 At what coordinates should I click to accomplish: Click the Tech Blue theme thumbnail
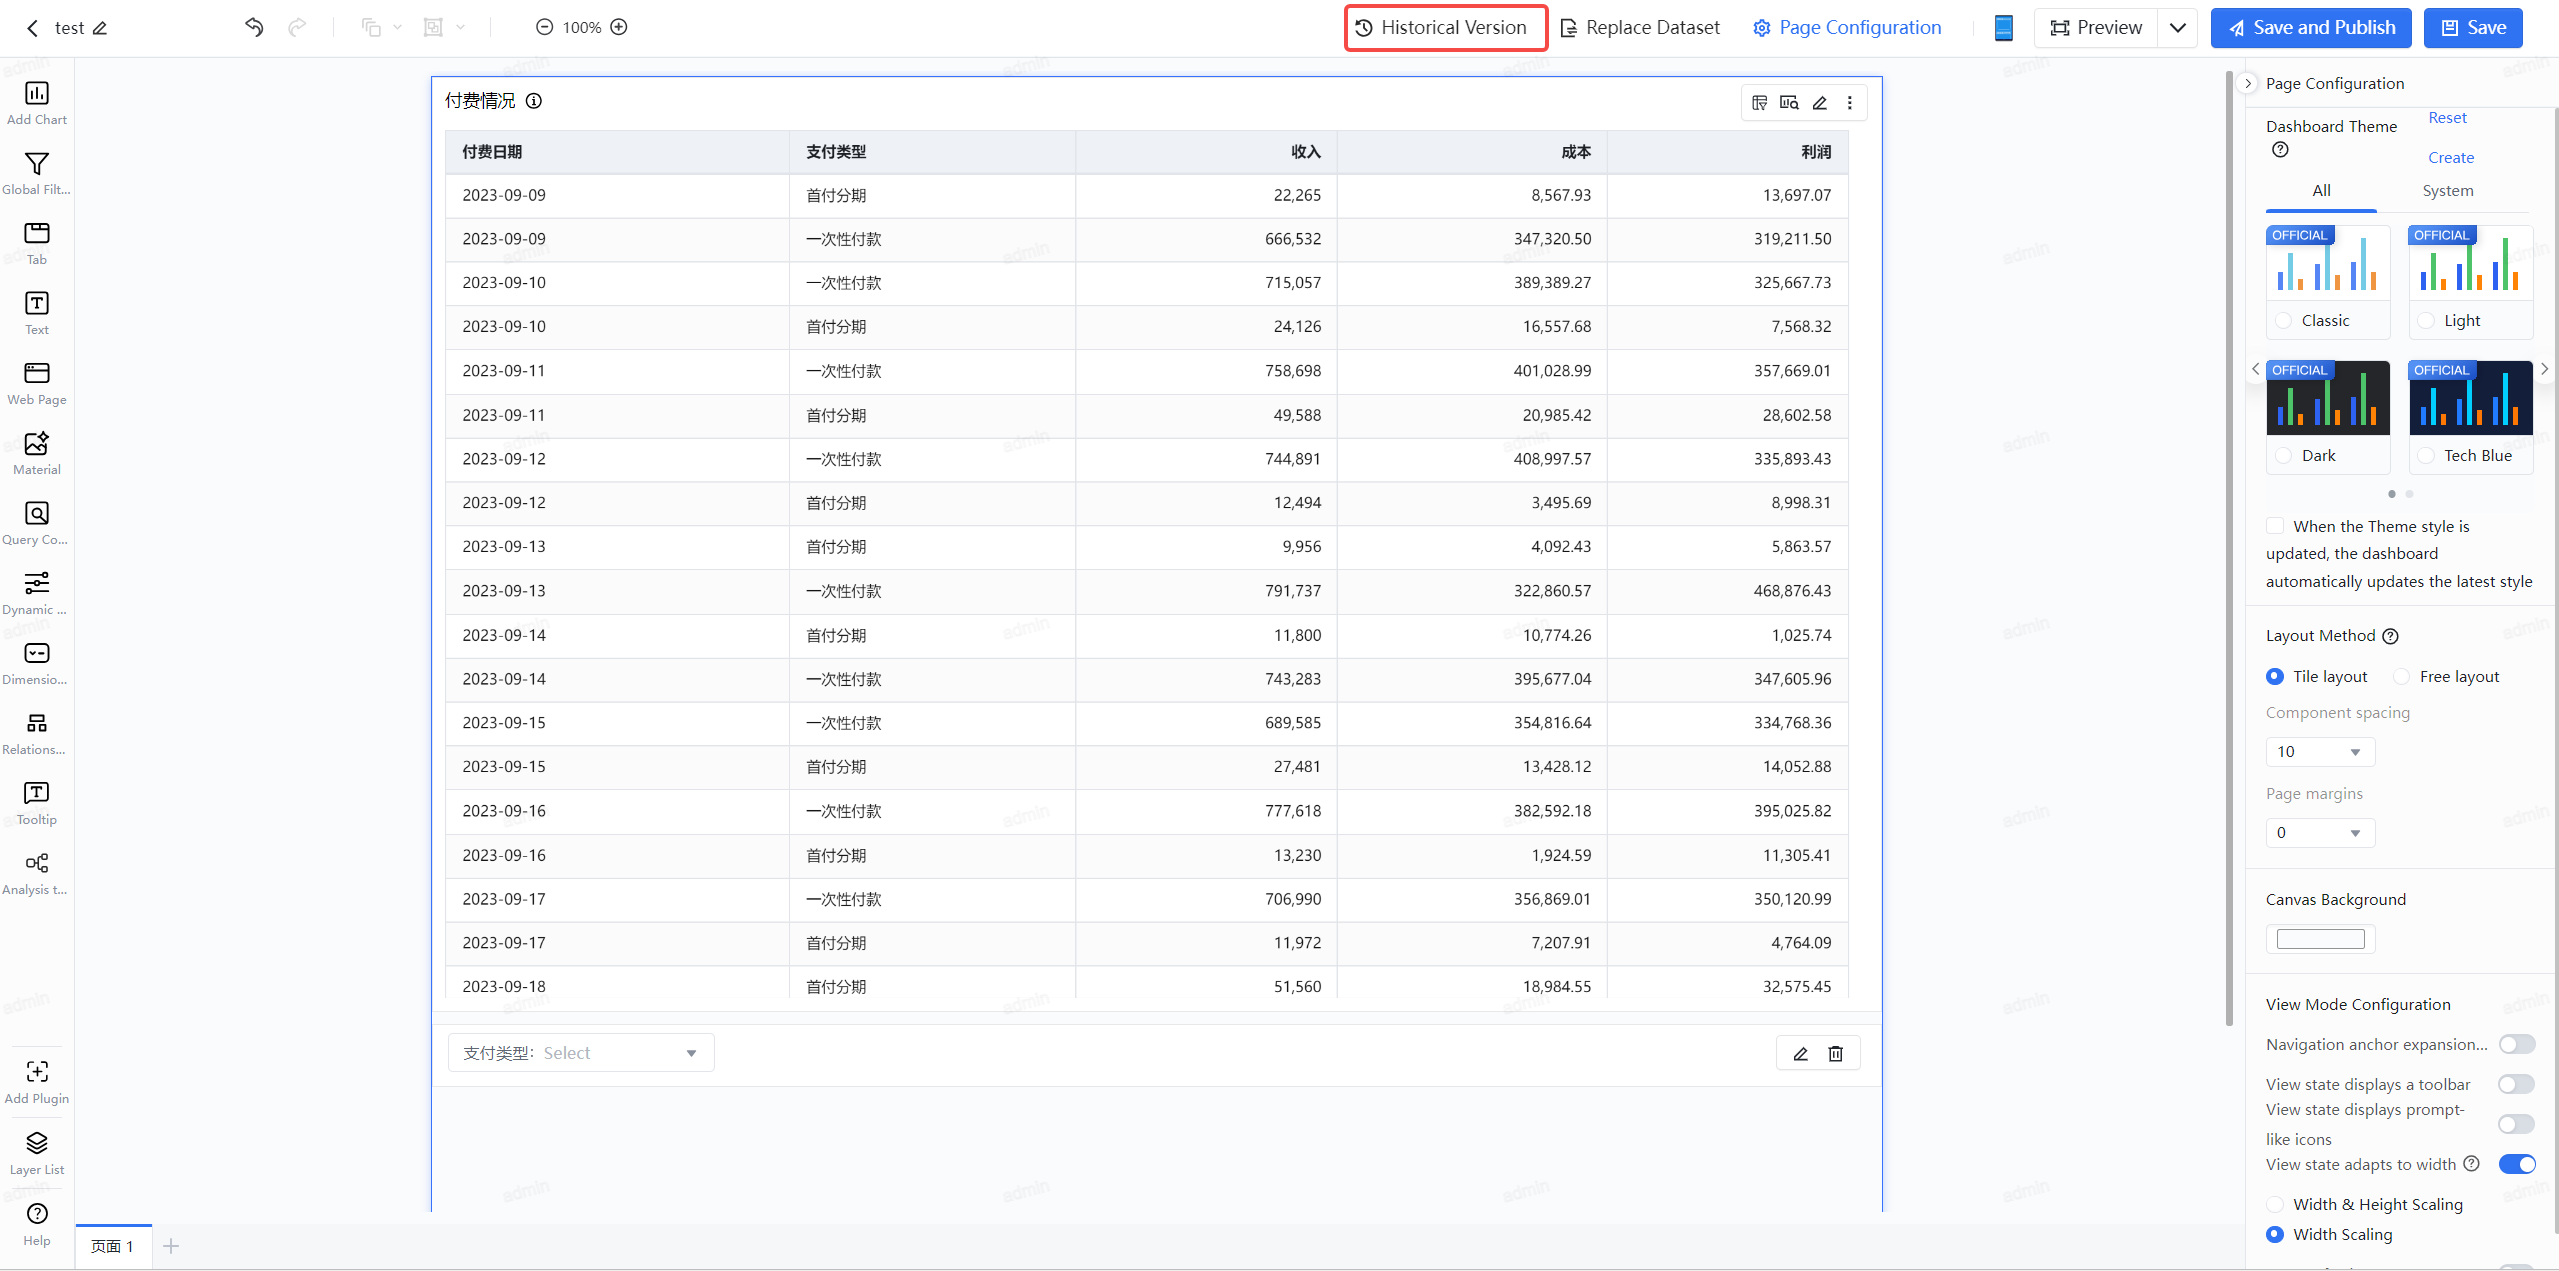point(2470,398)
